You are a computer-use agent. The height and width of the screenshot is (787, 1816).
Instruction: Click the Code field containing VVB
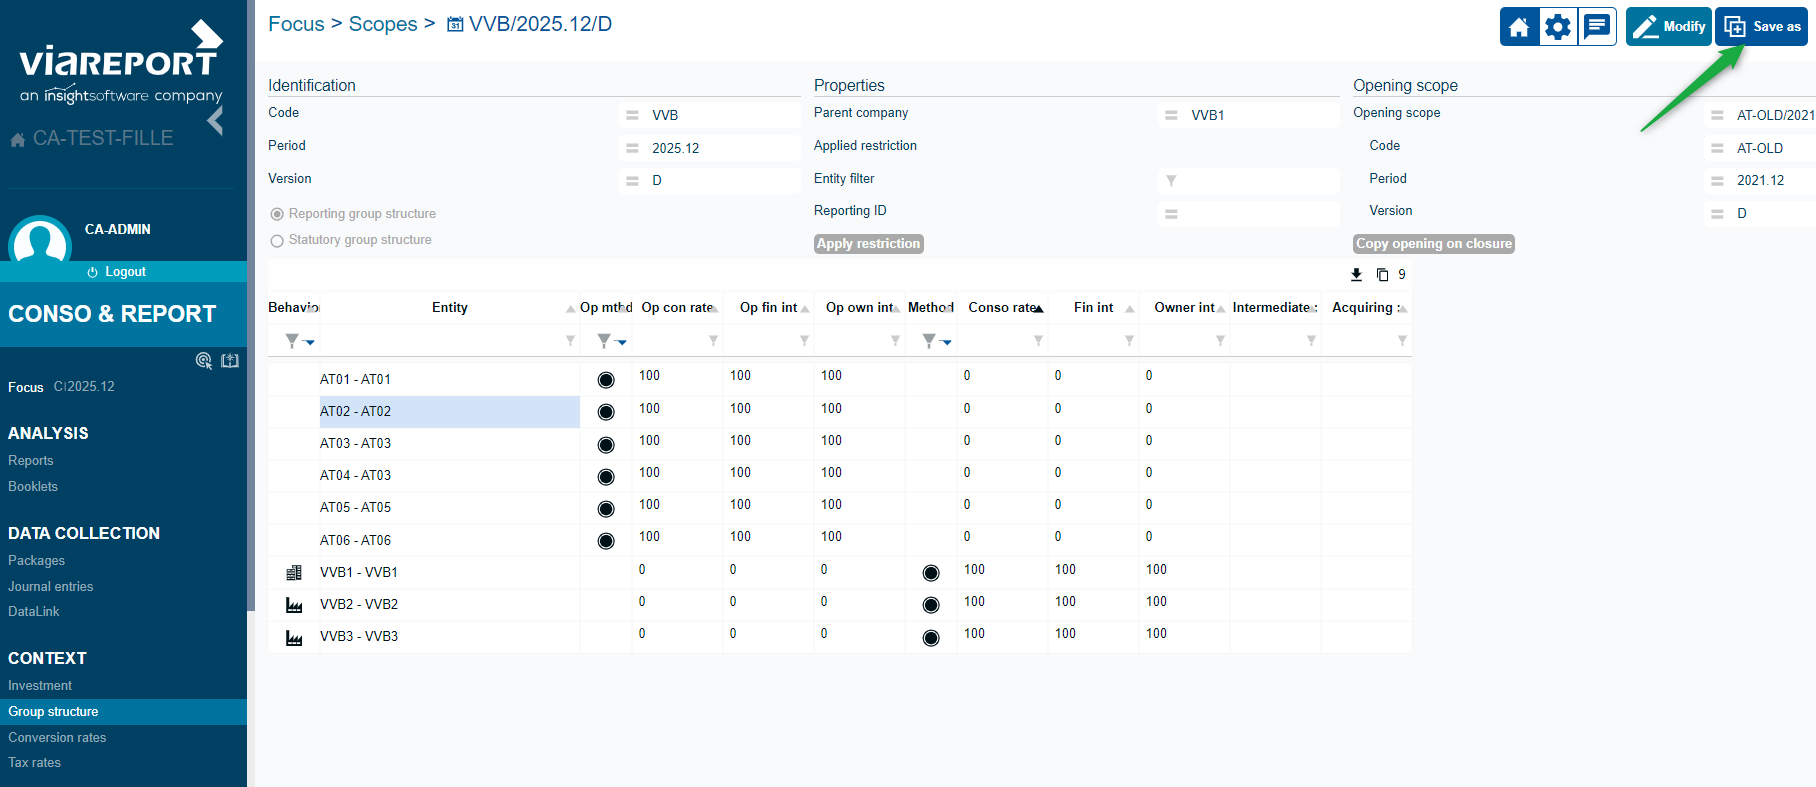coord(710,115)
